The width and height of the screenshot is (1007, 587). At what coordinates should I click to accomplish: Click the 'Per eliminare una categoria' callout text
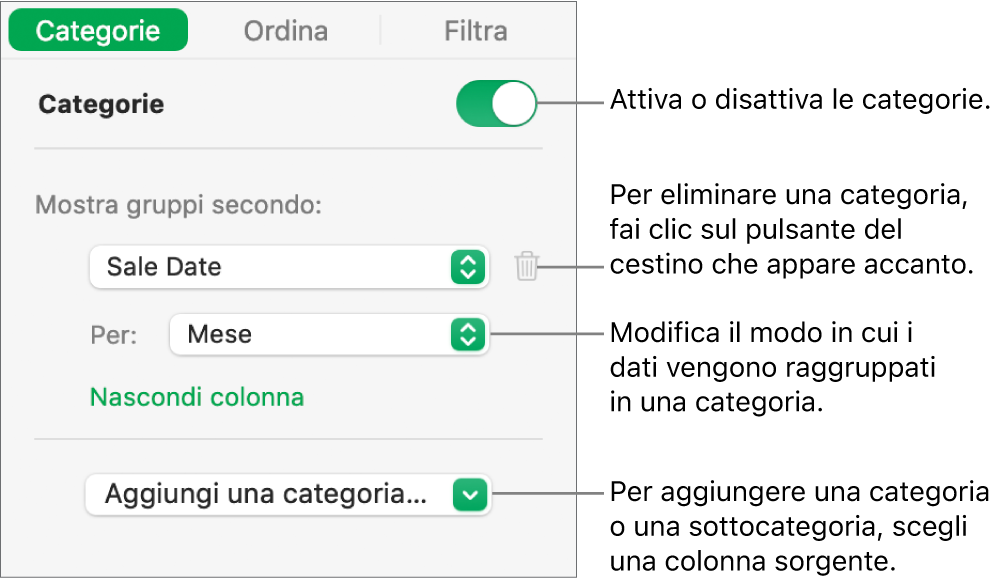[x=789, y=229]
